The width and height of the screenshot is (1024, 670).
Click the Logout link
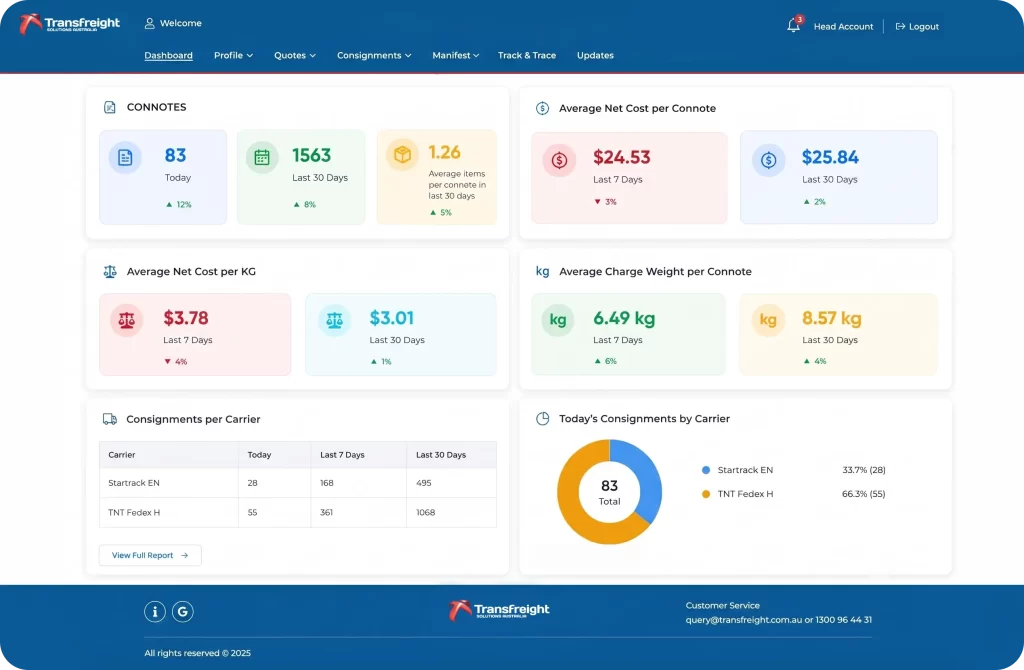(x=917, y=27)
